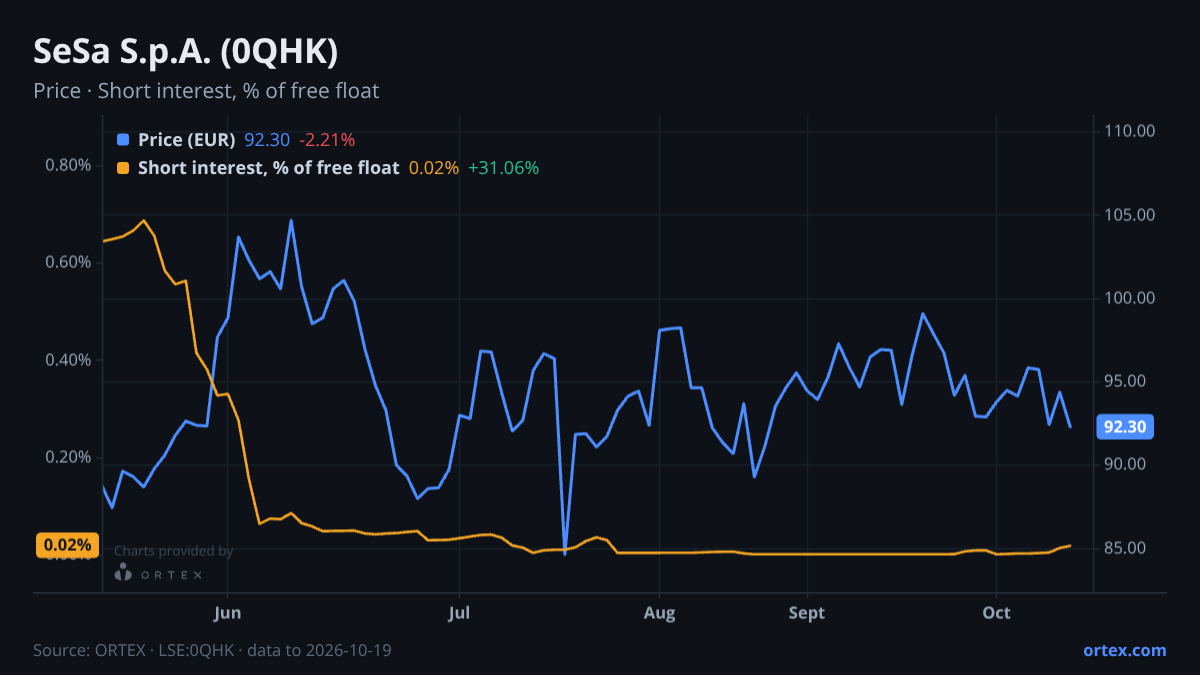Click the Sept x-axis label
Viewport: 1200px width, 675px height.
[x=807, y=613]
